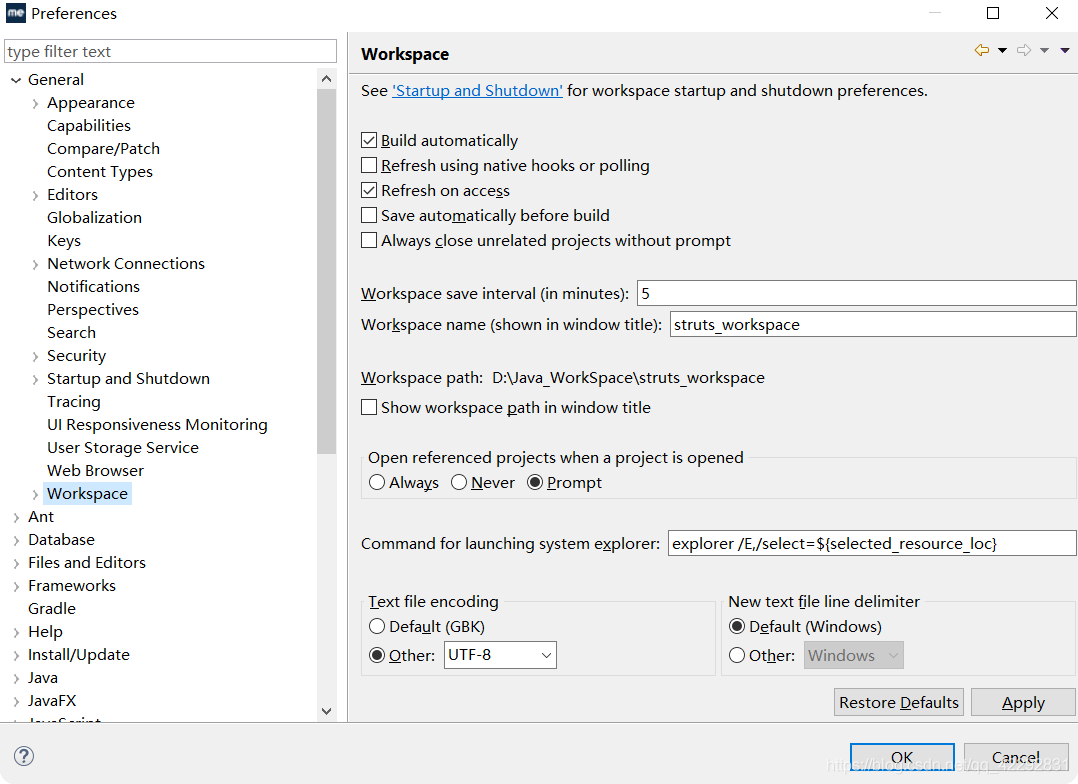Image resolution: width=1078 pixels, height=784 pixels.
Task: Choose Default (GBK) text encoding
Action: (x=377, y=626)
